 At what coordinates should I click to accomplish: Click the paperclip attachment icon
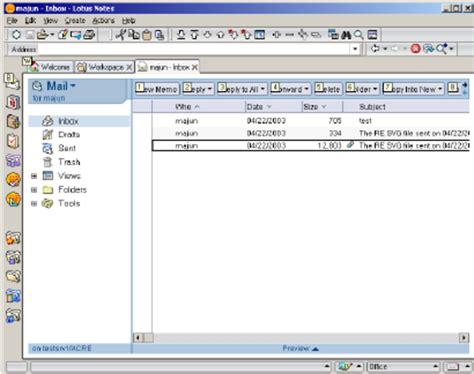(350, 145)
